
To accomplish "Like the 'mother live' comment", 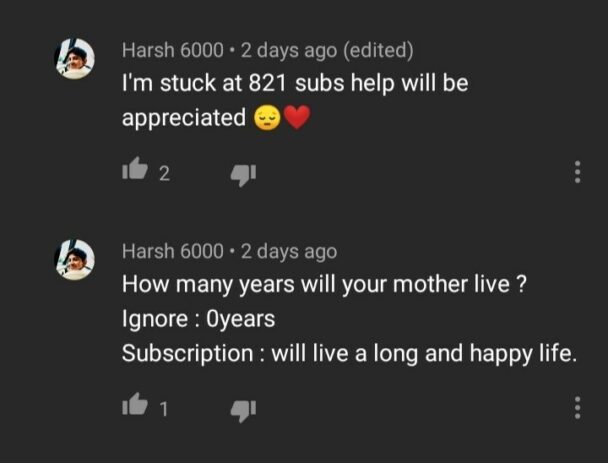I will (x=133, y=406).
